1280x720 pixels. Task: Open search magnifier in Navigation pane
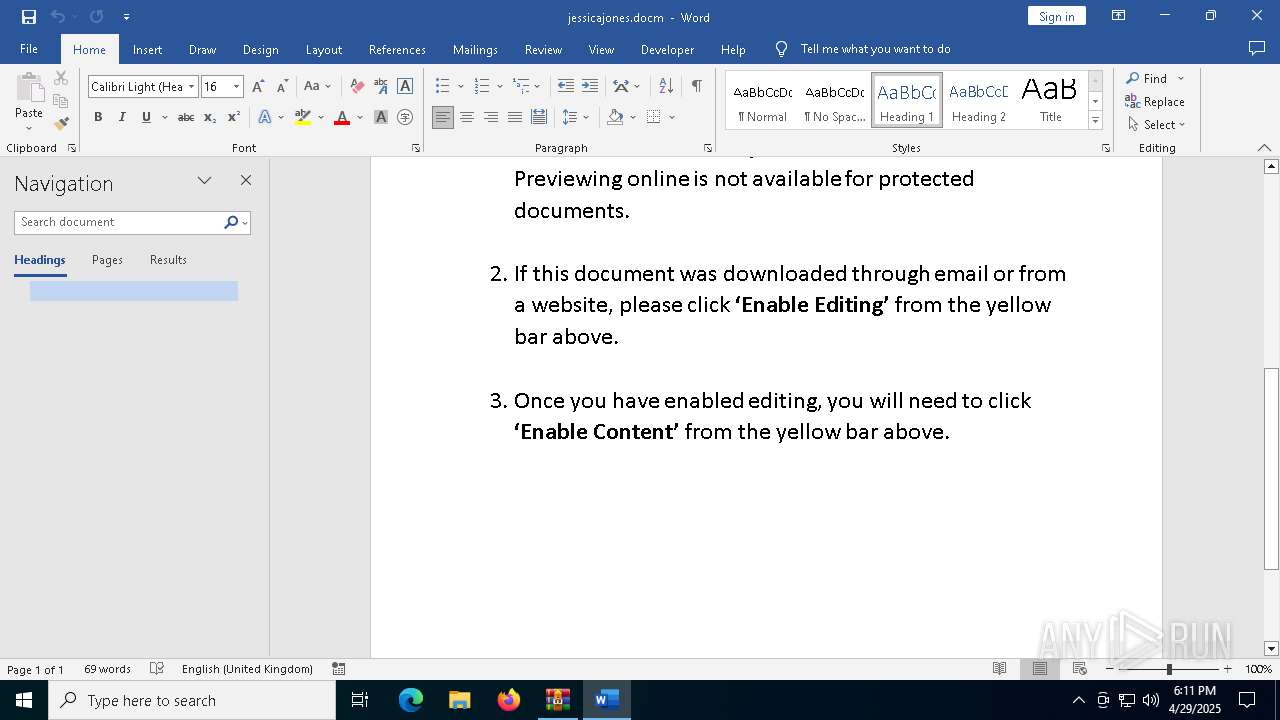click(x=231, y=222)
